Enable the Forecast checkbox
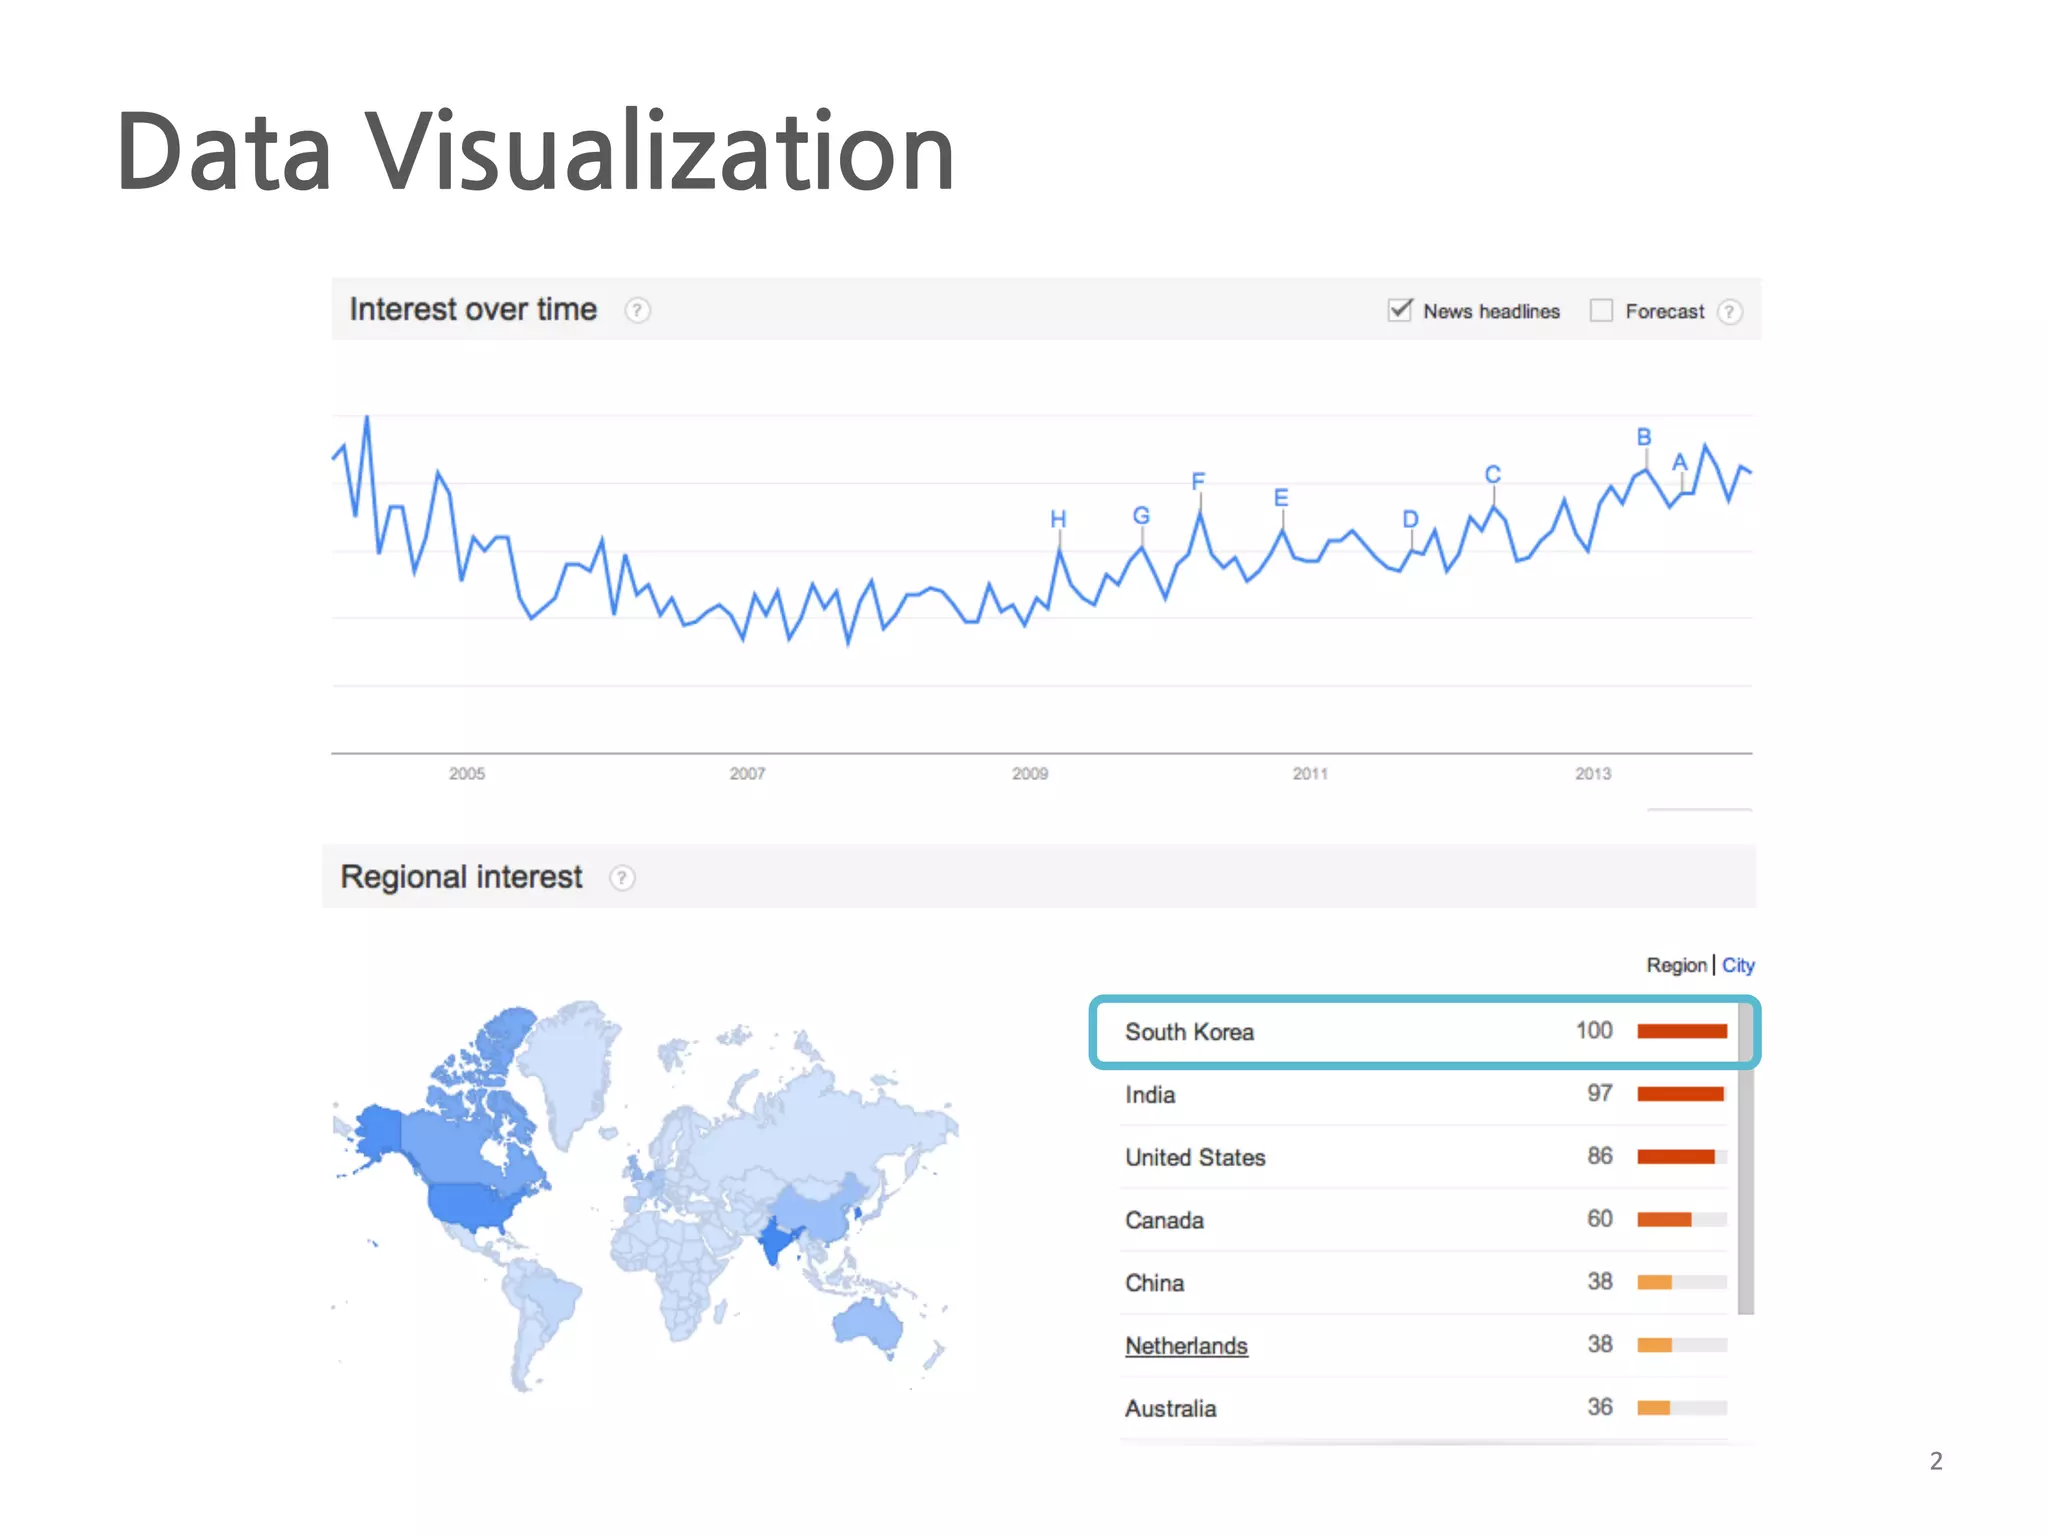 coord(1601,311)
